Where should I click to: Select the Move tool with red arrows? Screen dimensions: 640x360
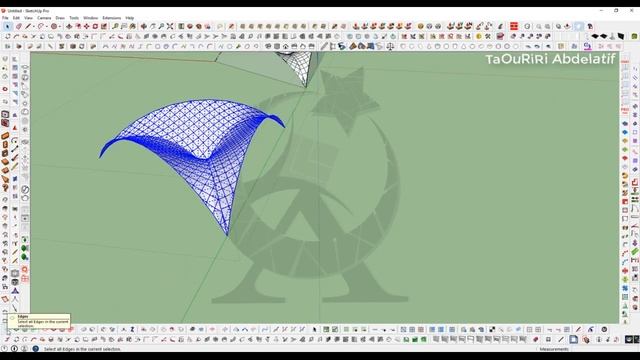86,27
